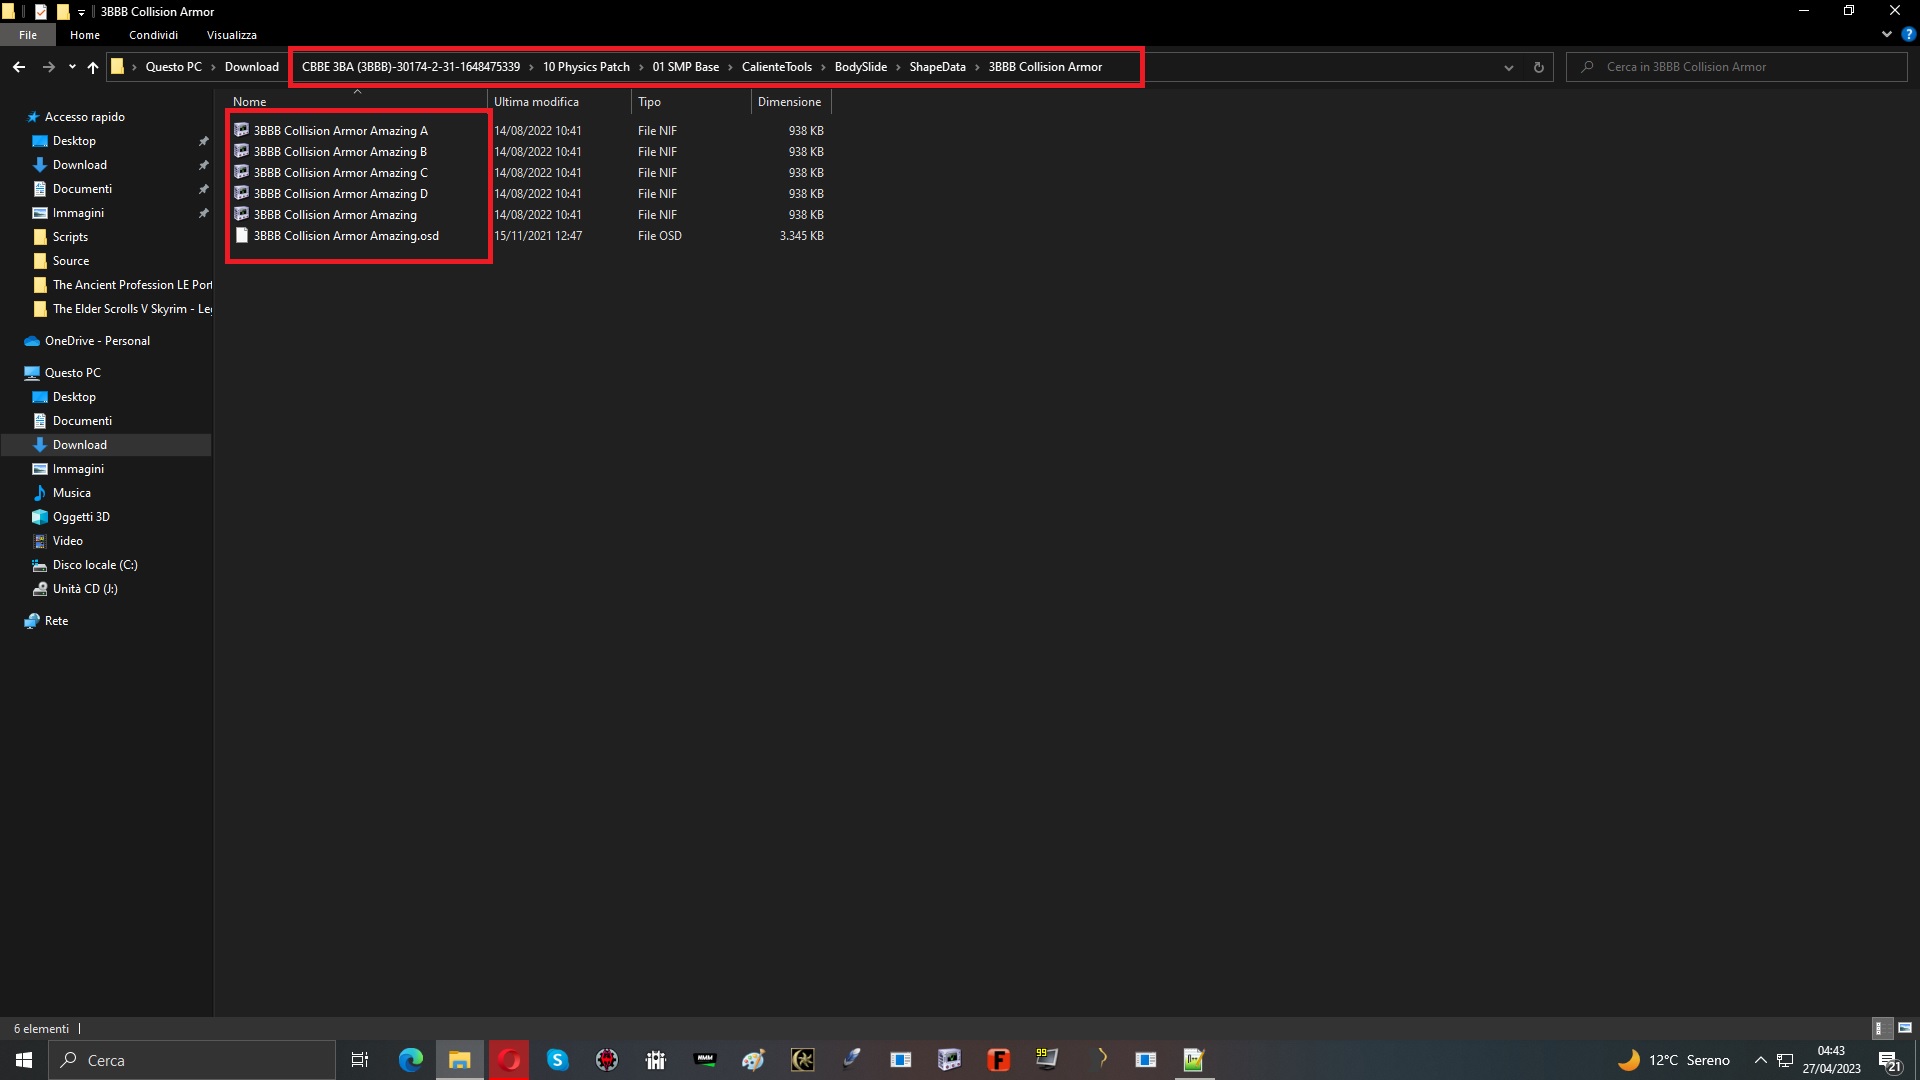The width and height of the screenshot is (1920, 1080).
Task: Open Quick Access Toolbar customize dropdown
Action: 81,12
